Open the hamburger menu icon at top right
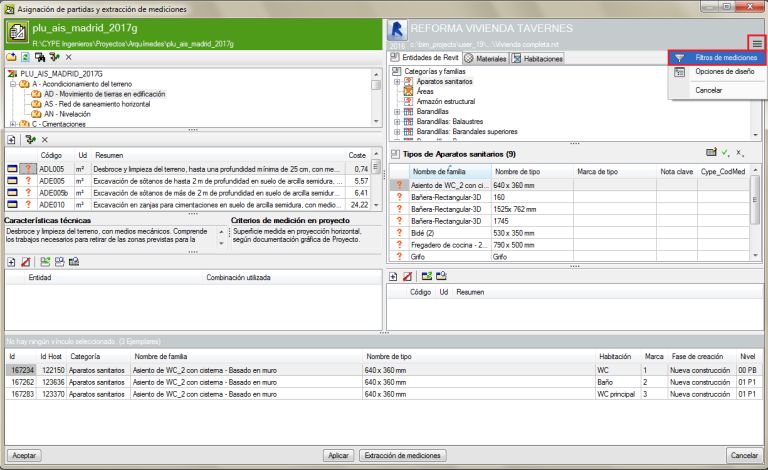 tap(757, 44)
